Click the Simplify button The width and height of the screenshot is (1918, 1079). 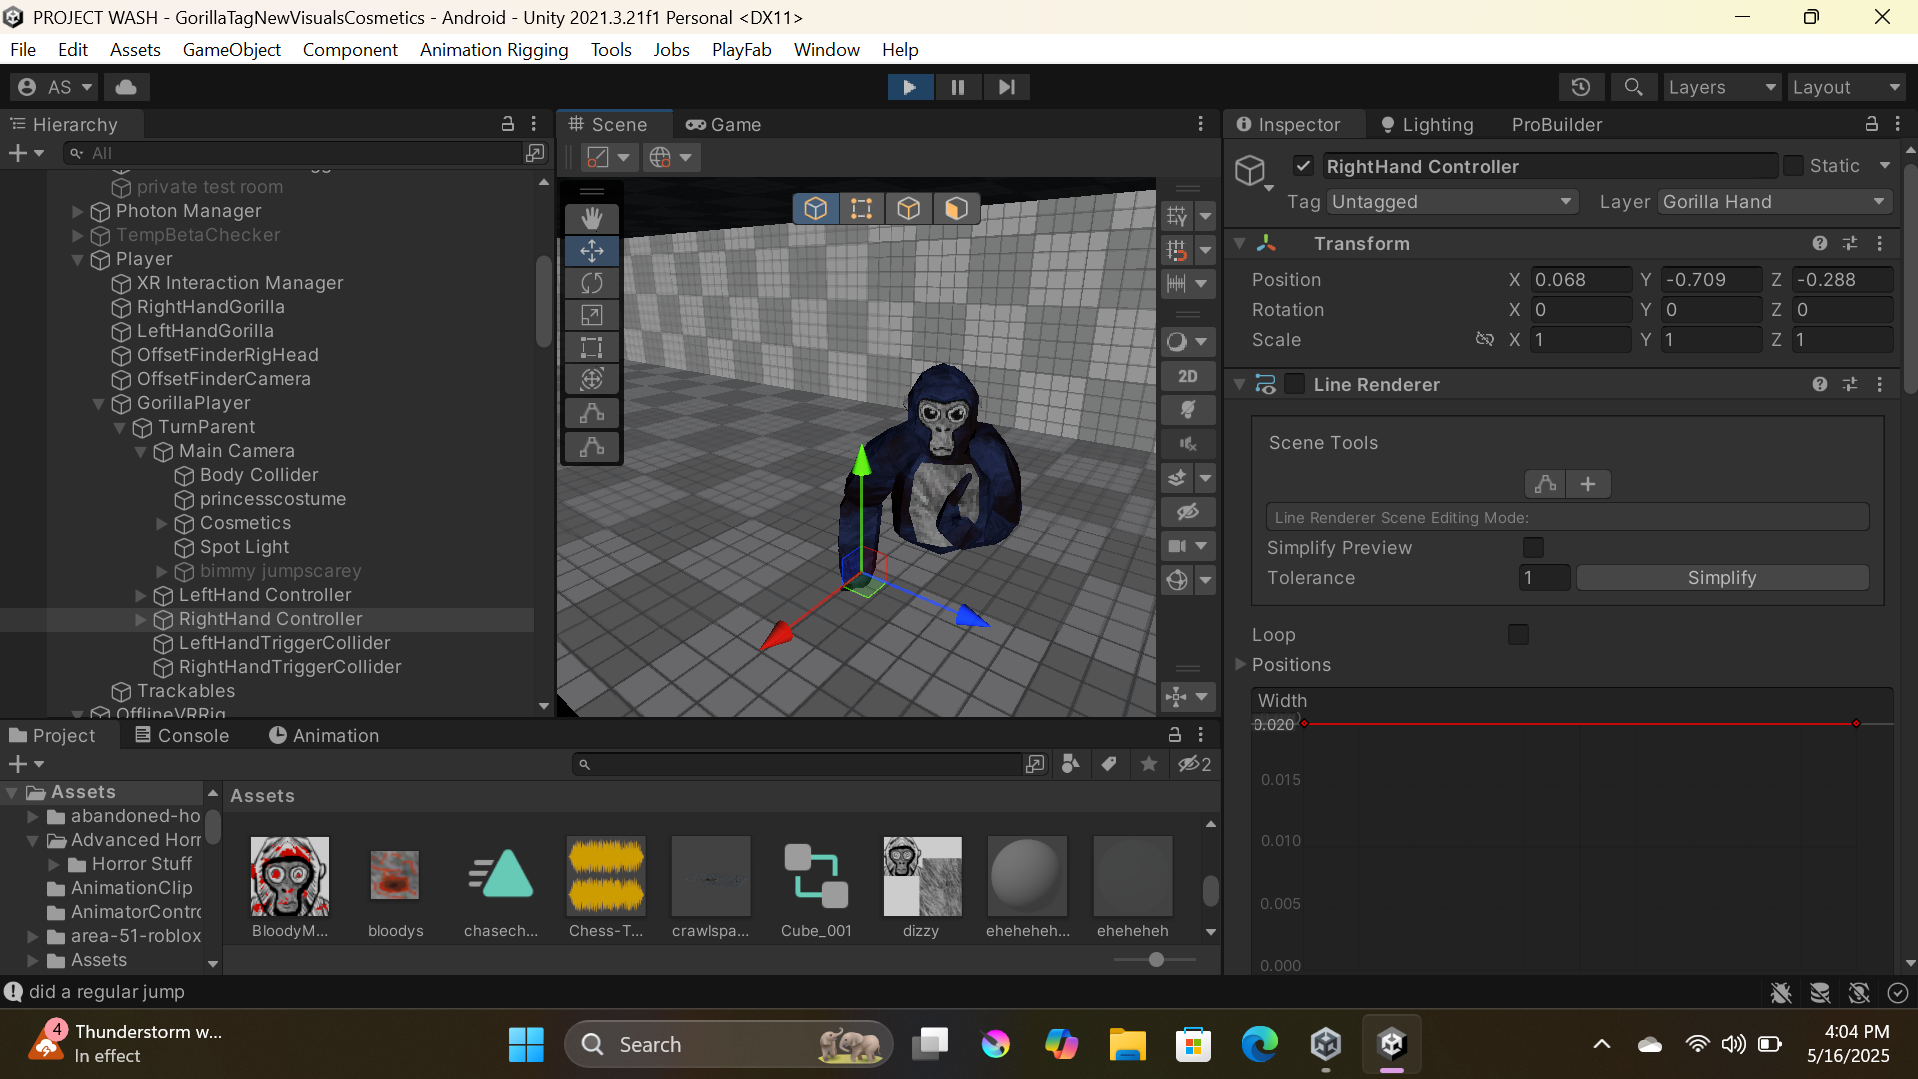point(1722,577)
